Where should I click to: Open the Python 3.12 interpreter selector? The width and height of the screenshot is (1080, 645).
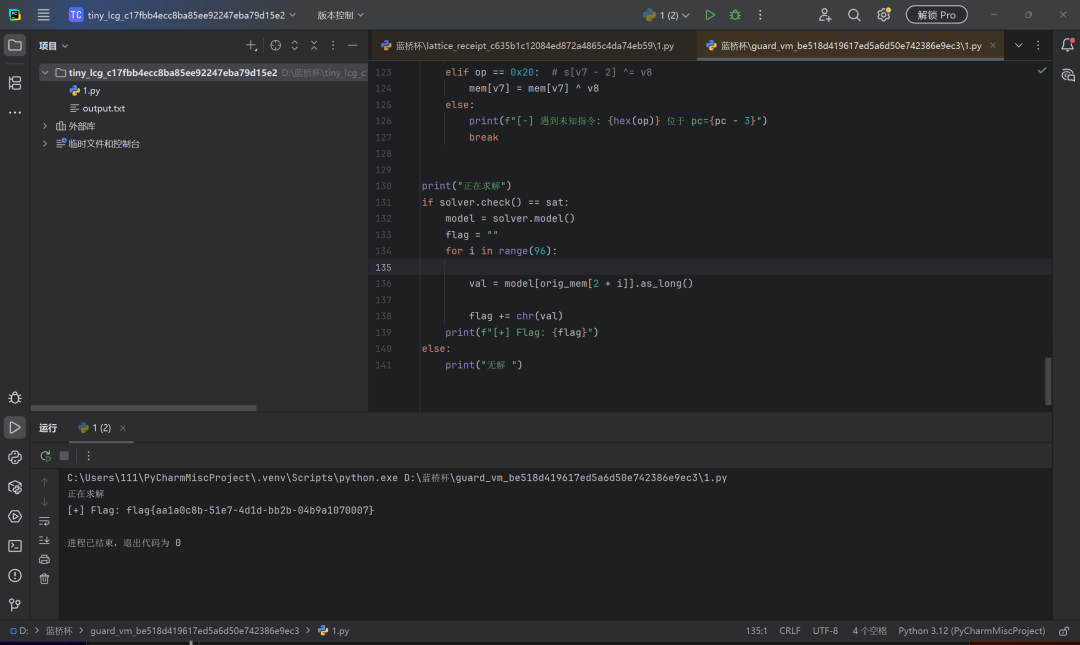(x=971, y=631)
